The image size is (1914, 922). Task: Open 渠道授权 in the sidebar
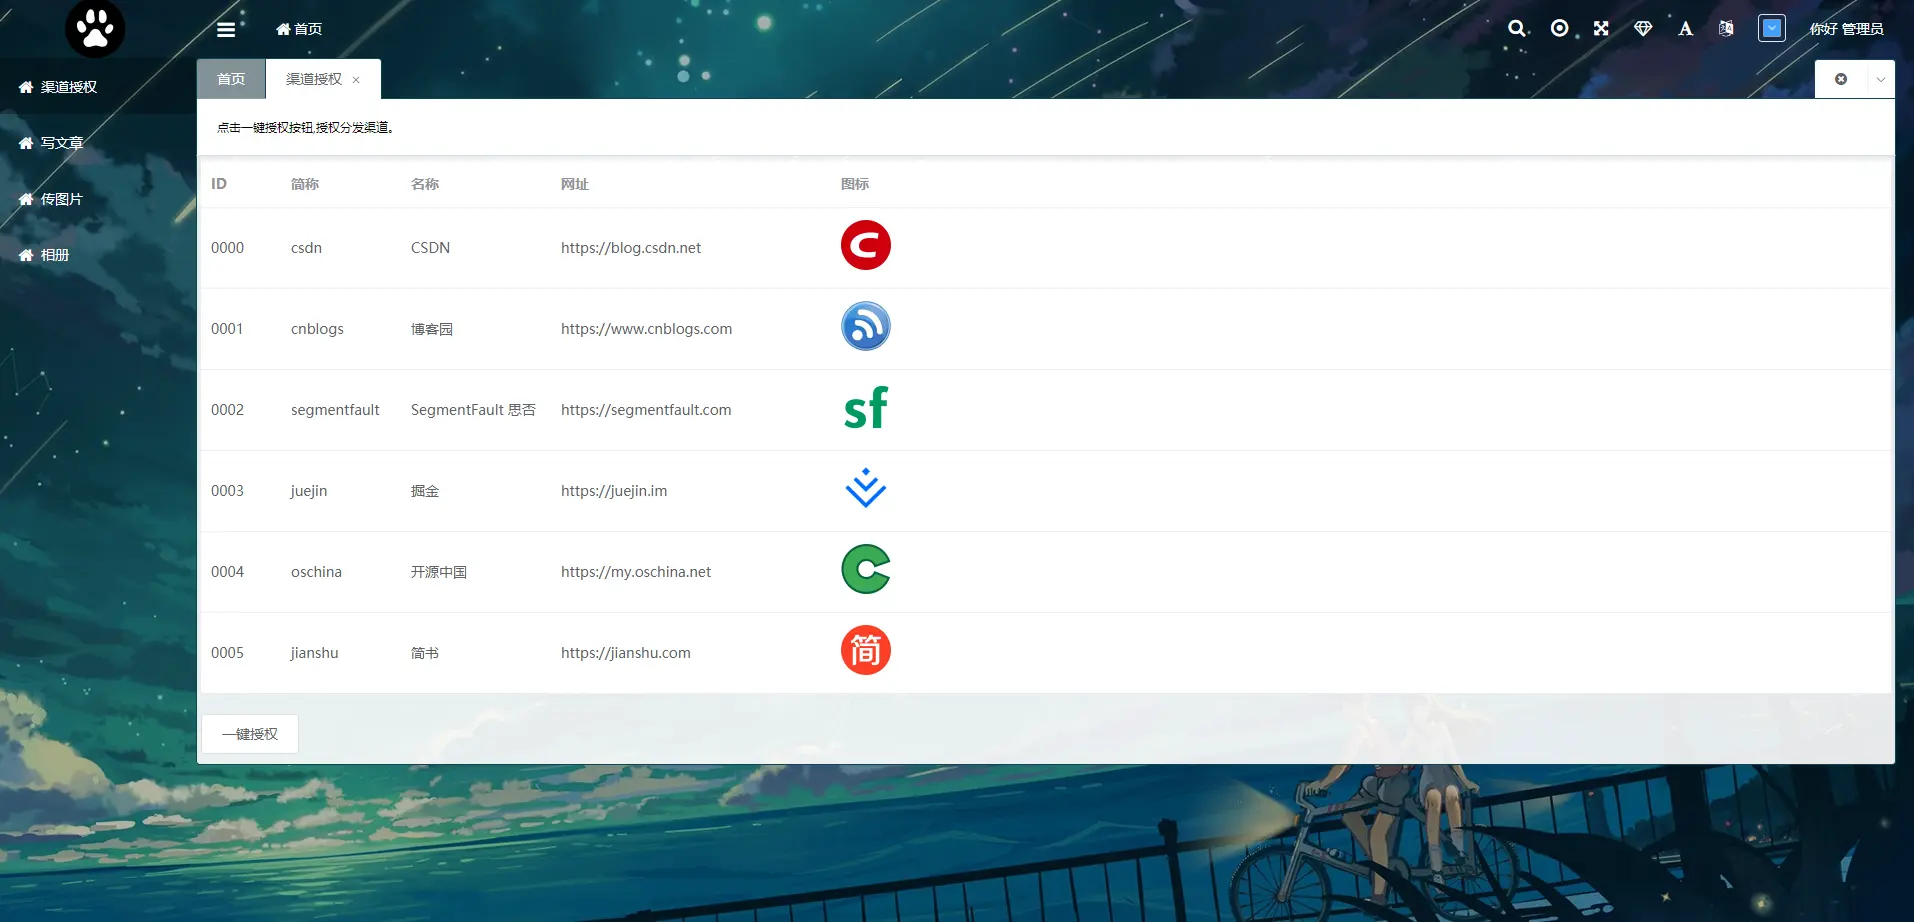98,87
